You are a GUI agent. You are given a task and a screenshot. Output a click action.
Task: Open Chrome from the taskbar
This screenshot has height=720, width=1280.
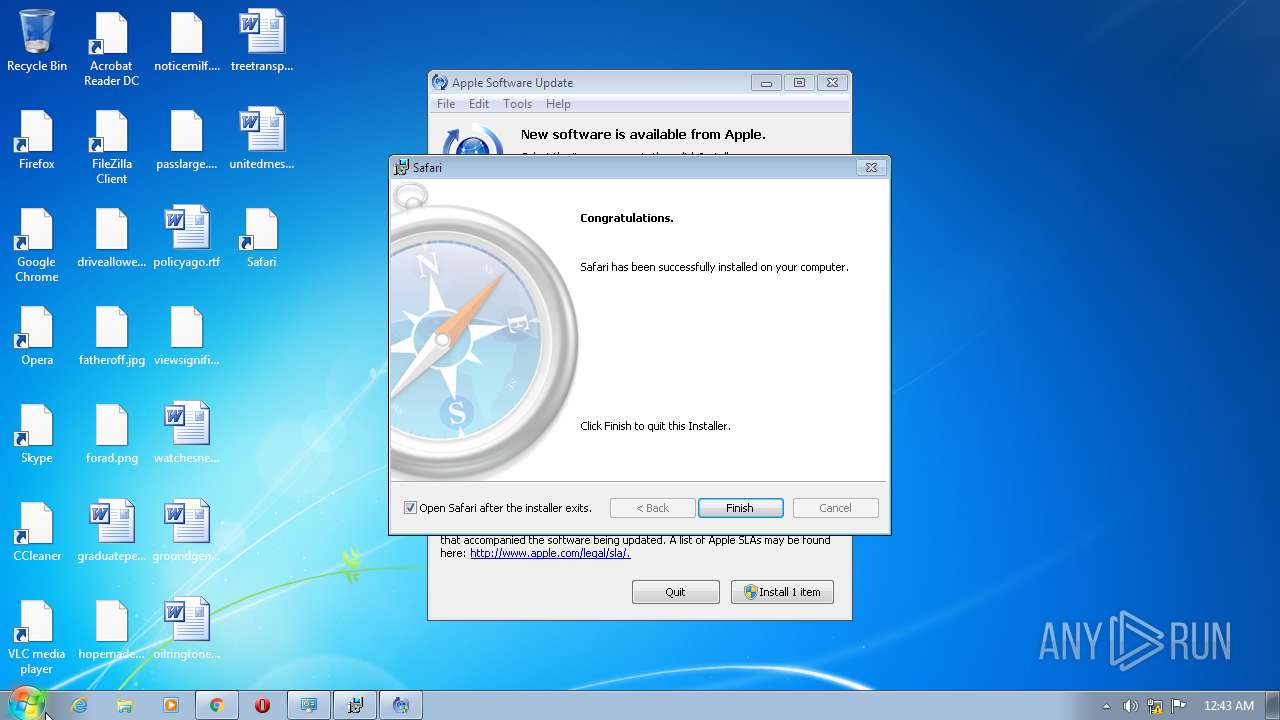click(x=216, y=705)
